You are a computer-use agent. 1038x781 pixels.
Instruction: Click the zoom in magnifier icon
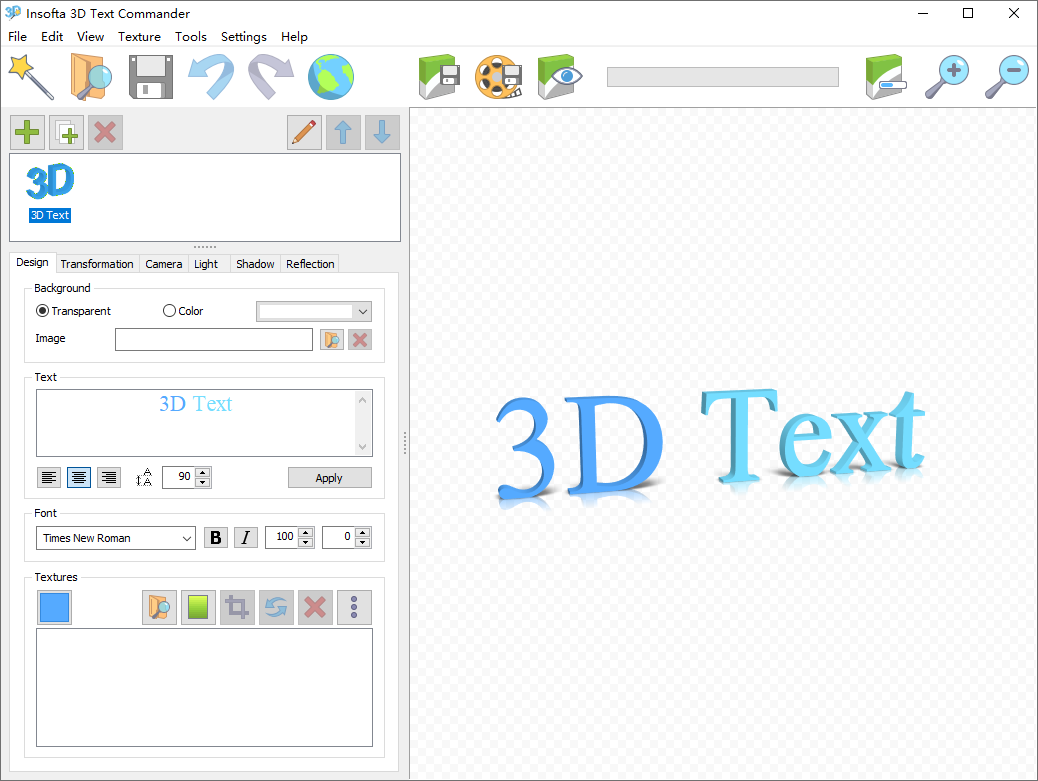tap(947, 77)
